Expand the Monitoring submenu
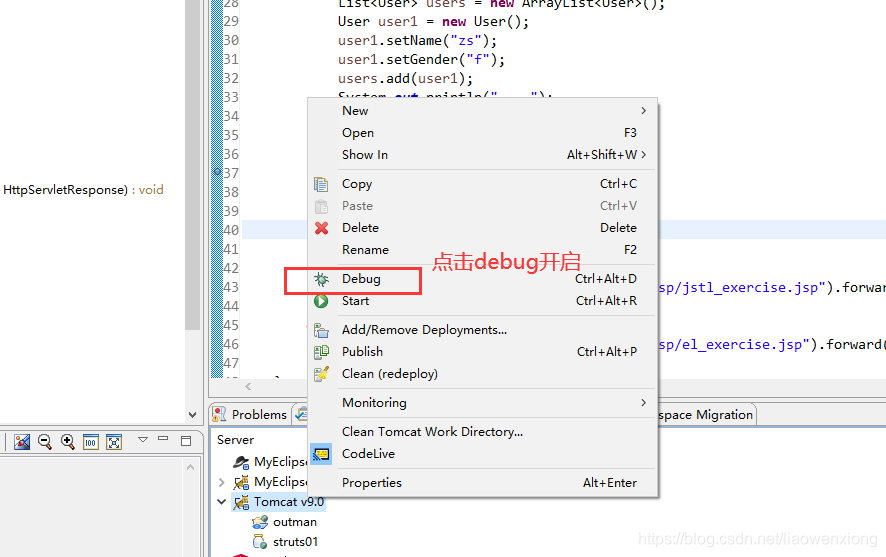 tap(643, 403)
